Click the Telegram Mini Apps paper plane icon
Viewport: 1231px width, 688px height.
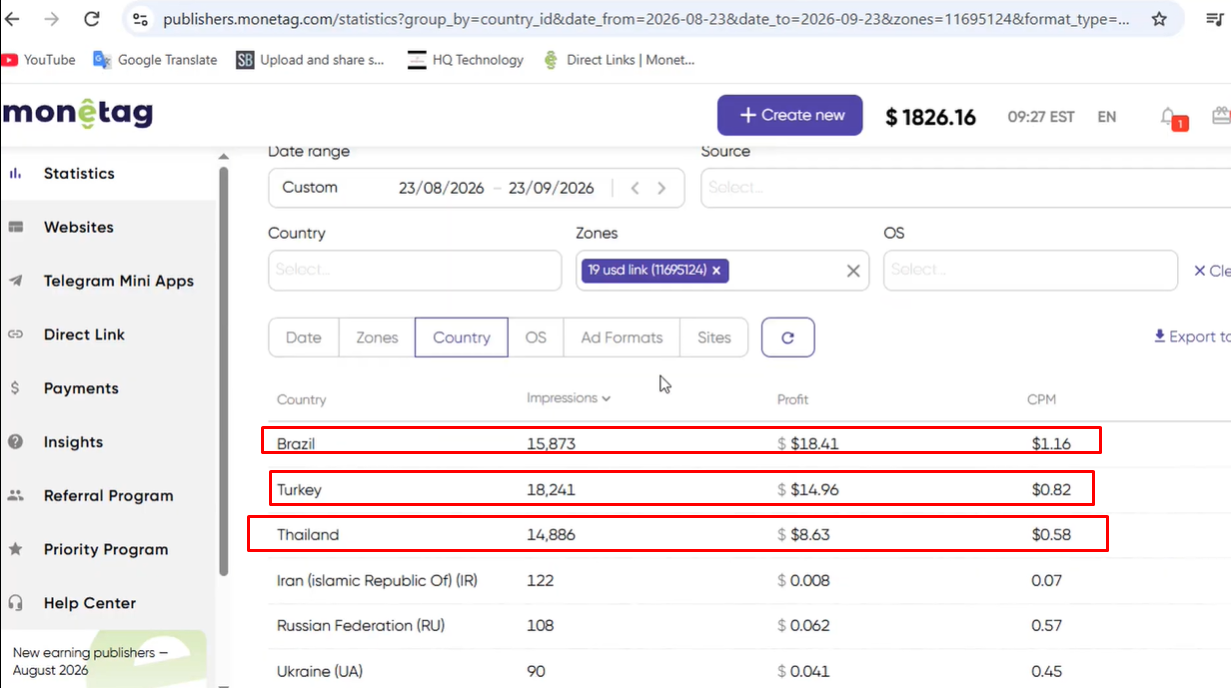pos(15,281)
